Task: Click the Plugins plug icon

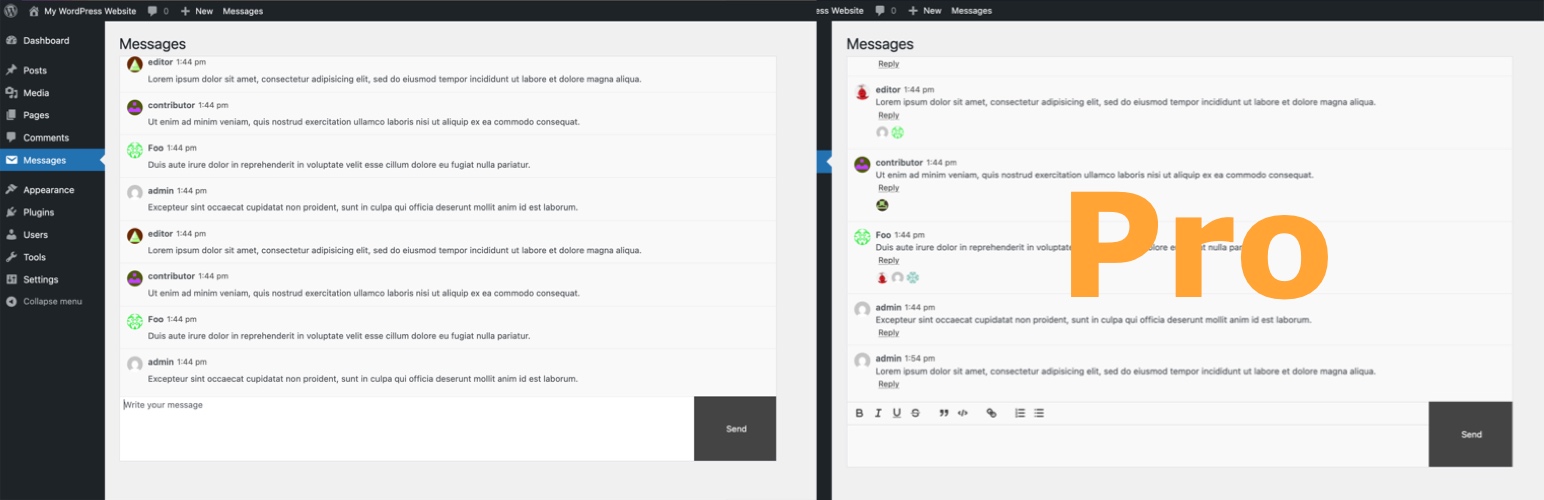Action: click(11, 212)
